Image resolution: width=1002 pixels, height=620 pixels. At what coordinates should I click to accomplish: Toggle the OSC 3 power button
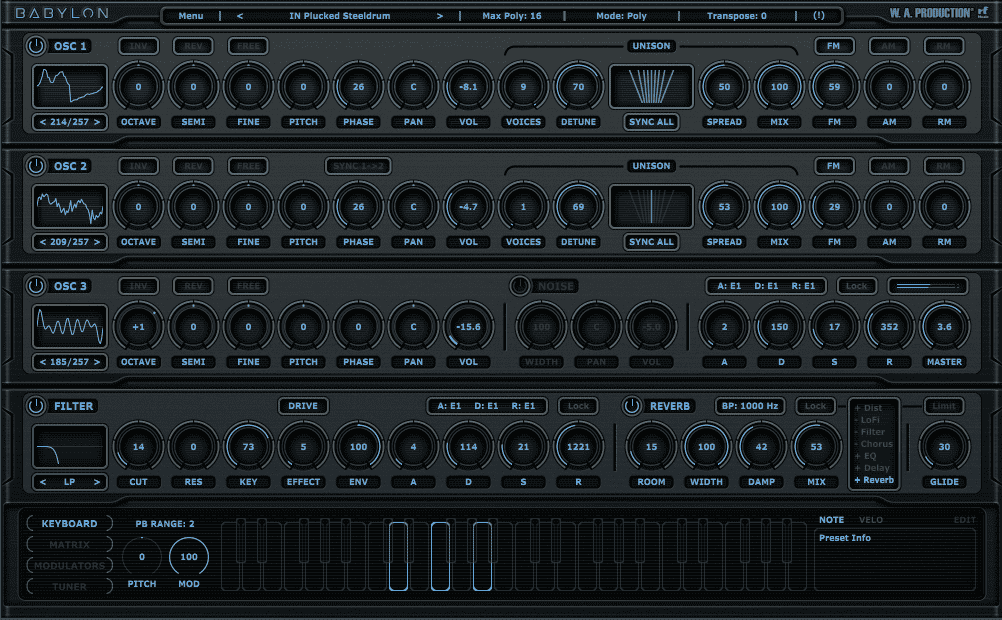[x=36, y=286]
